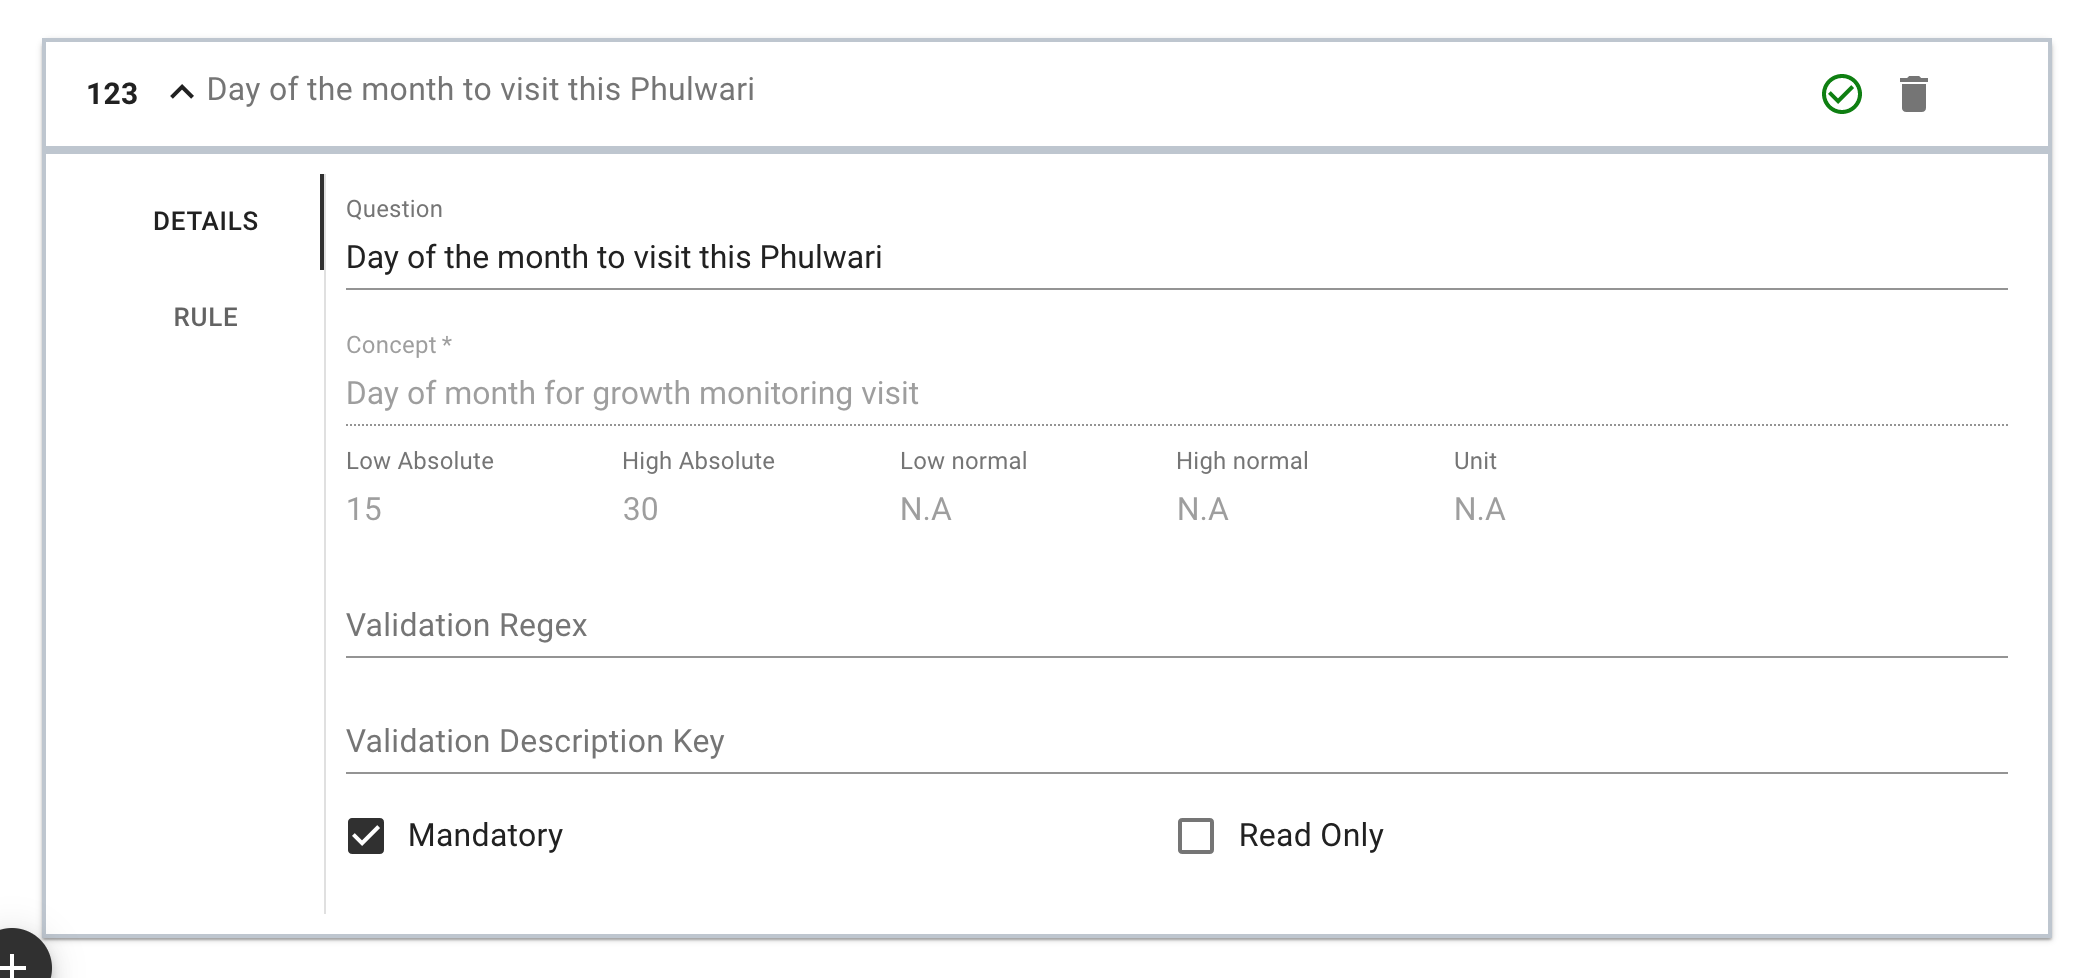Select the Low Absolute value 15
The width and height of the screenshot is (2090, 978).
click(364, 509)
